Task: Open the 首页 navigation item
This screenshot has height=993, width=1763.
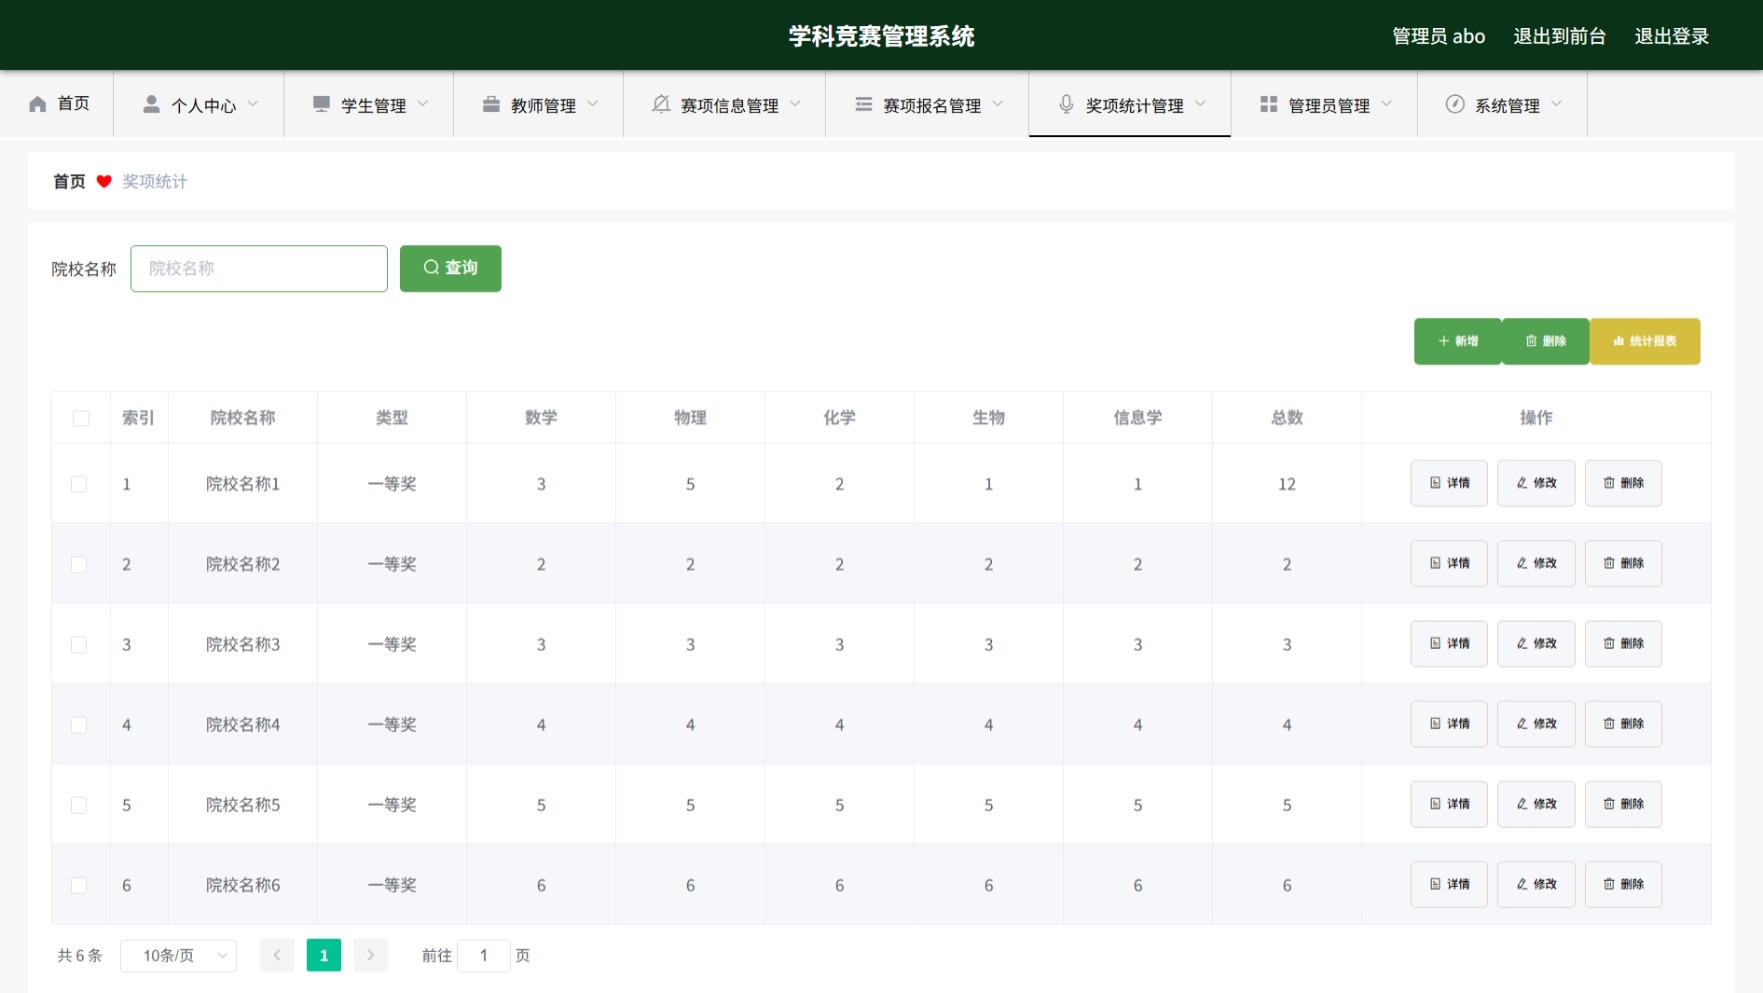Action: (58, 103)
